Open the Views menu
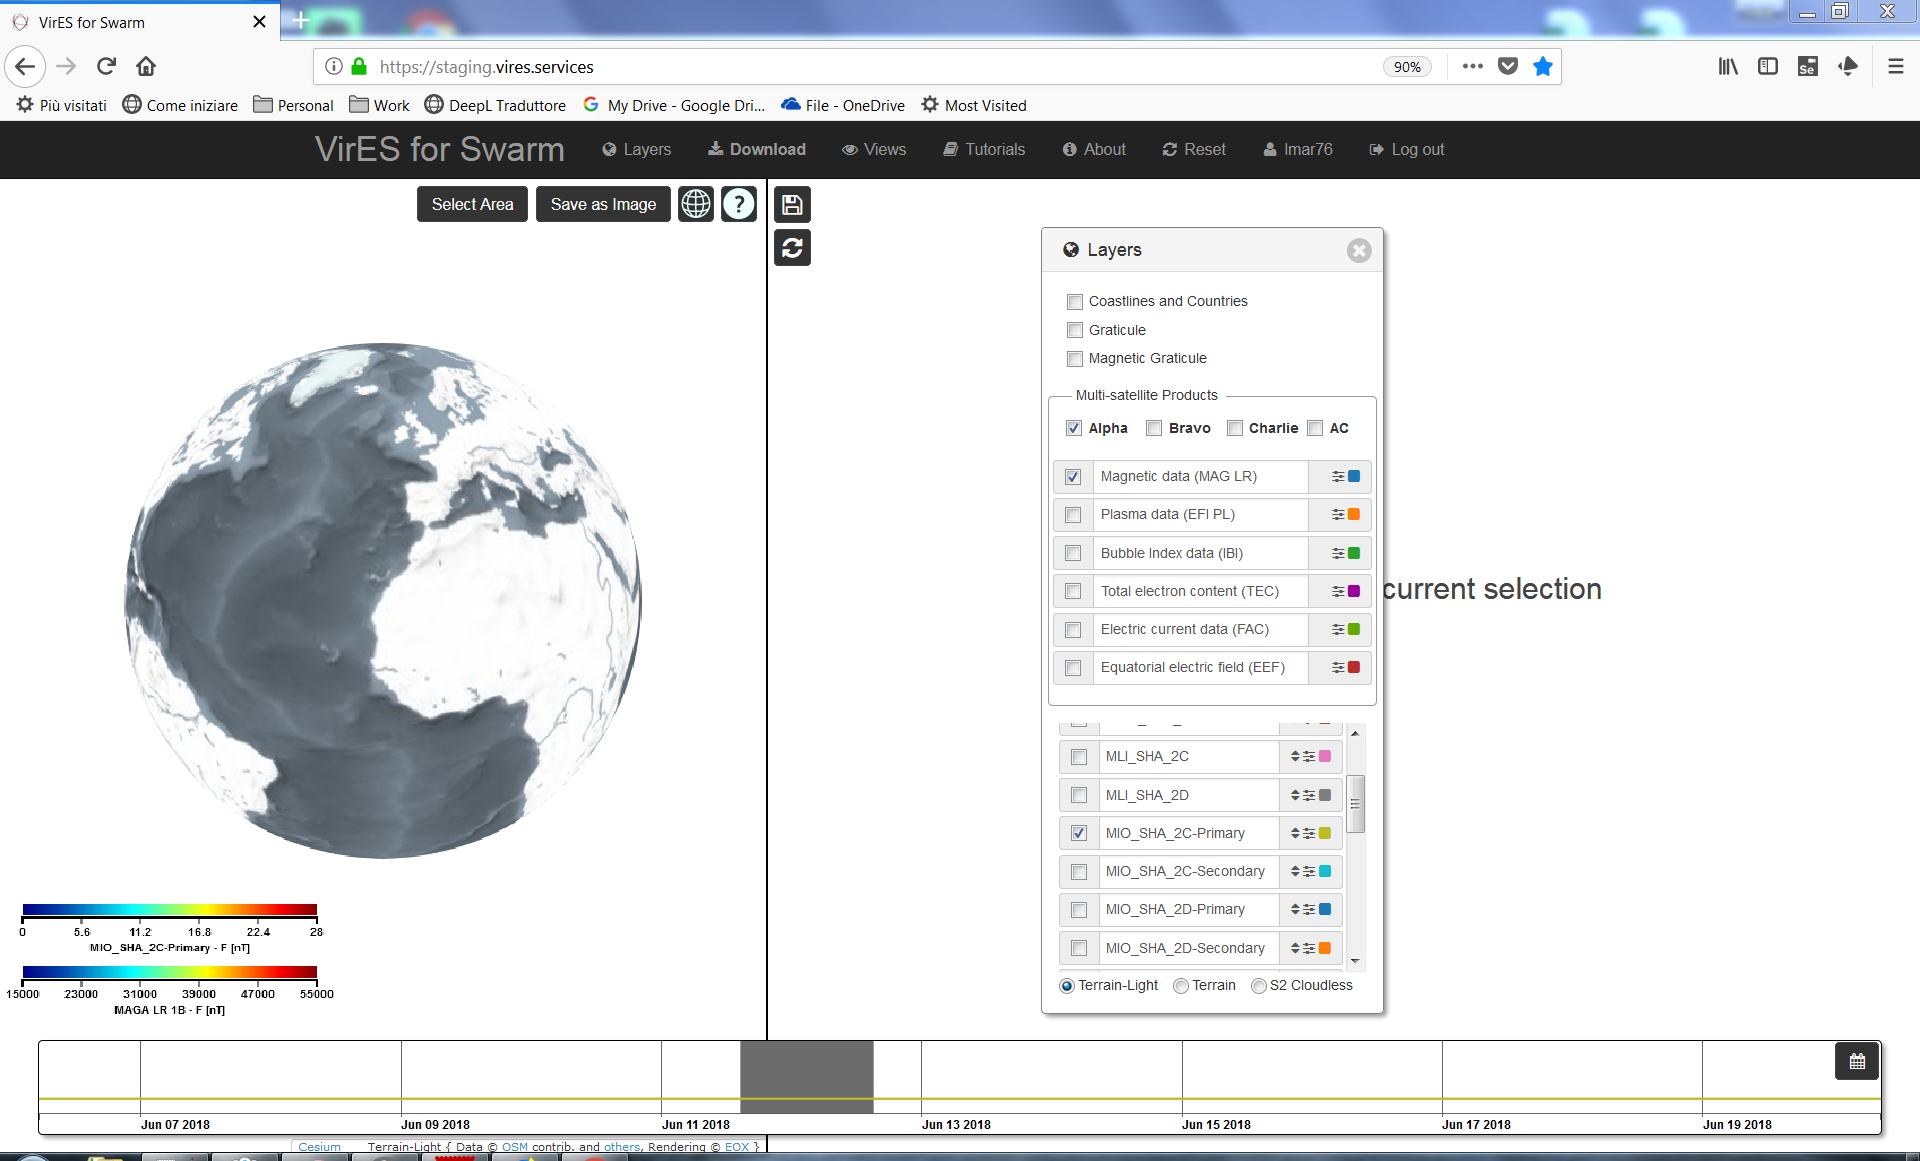 coord(874,149)
